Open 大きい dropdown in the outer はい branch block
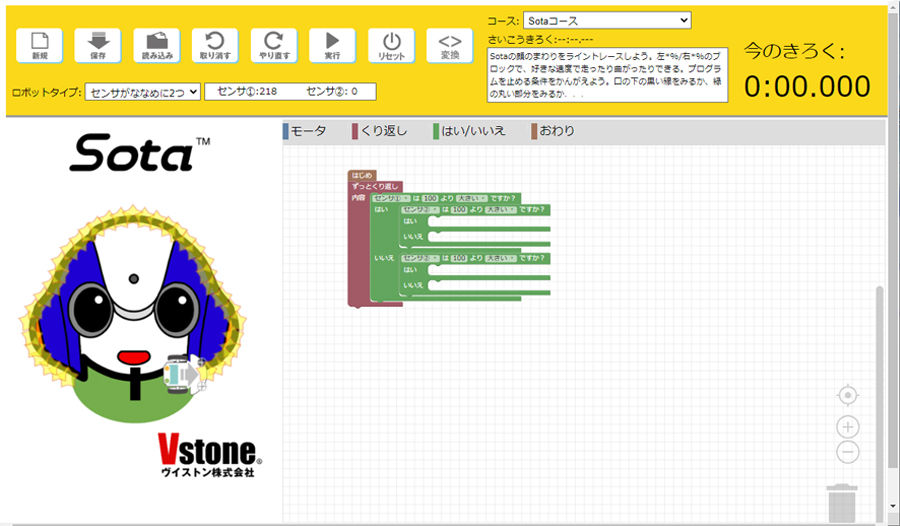Screen dimensions: 900x526 [x=501, y=210]
